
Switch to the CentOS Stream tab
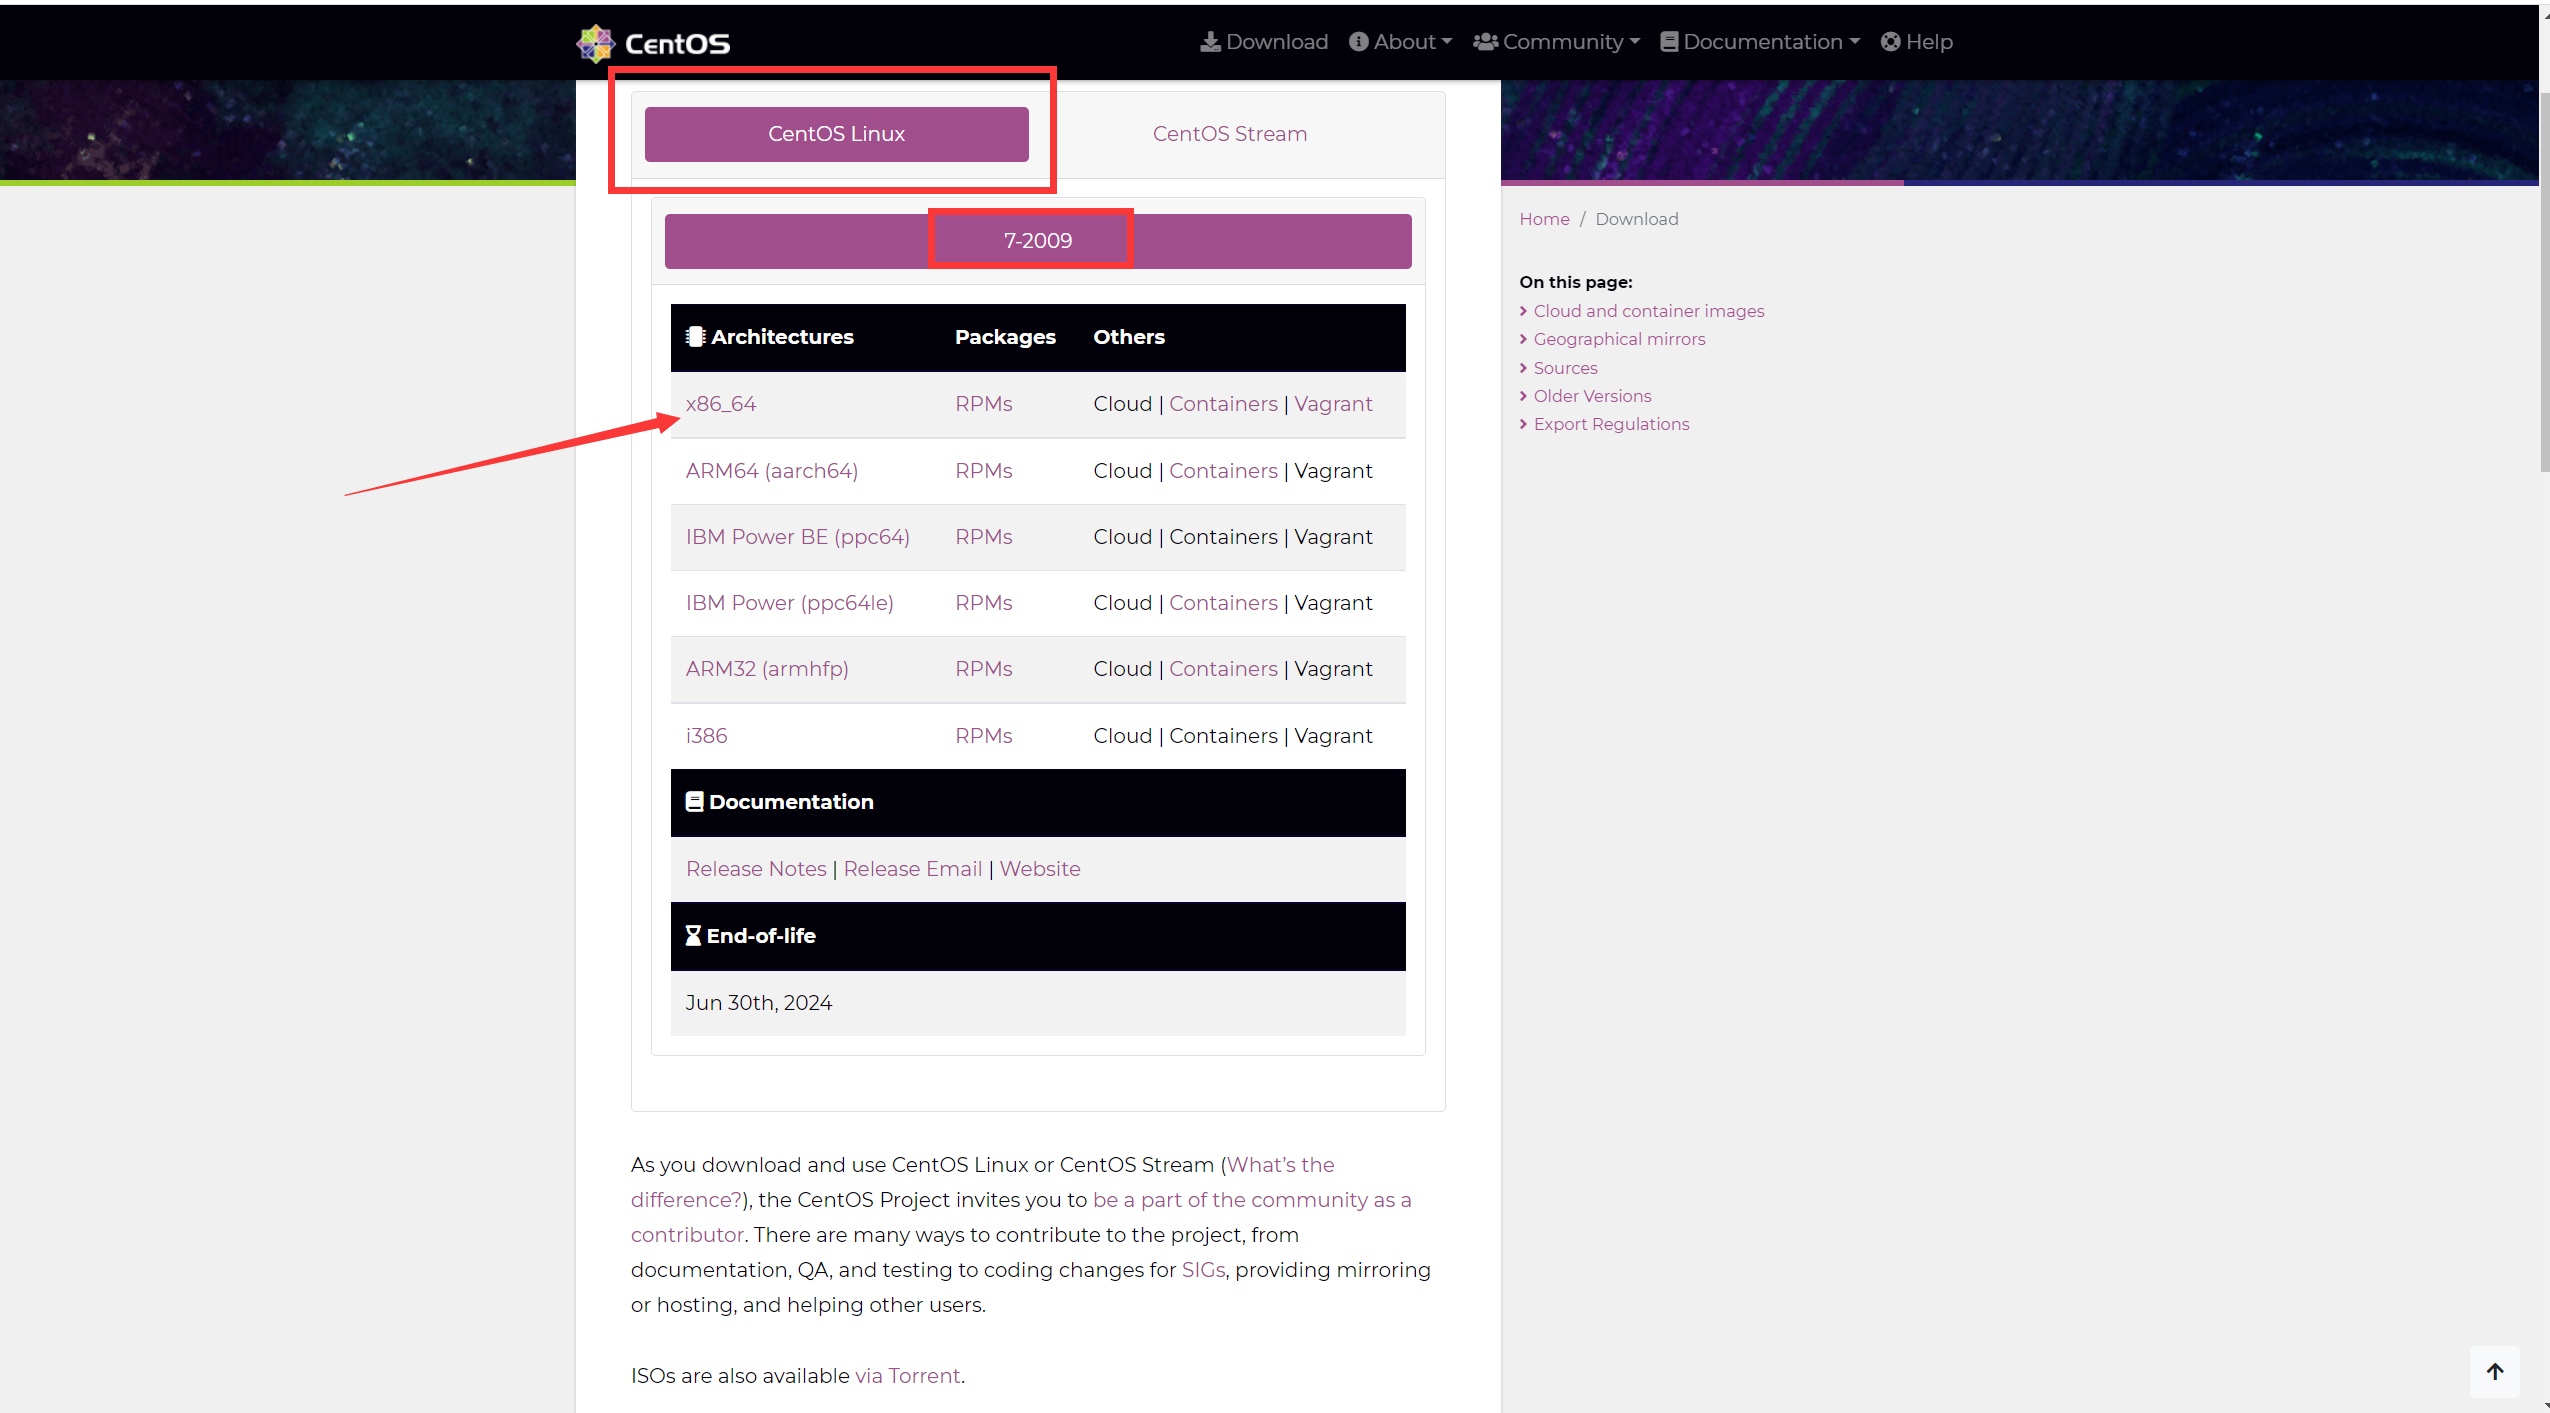1229,134
